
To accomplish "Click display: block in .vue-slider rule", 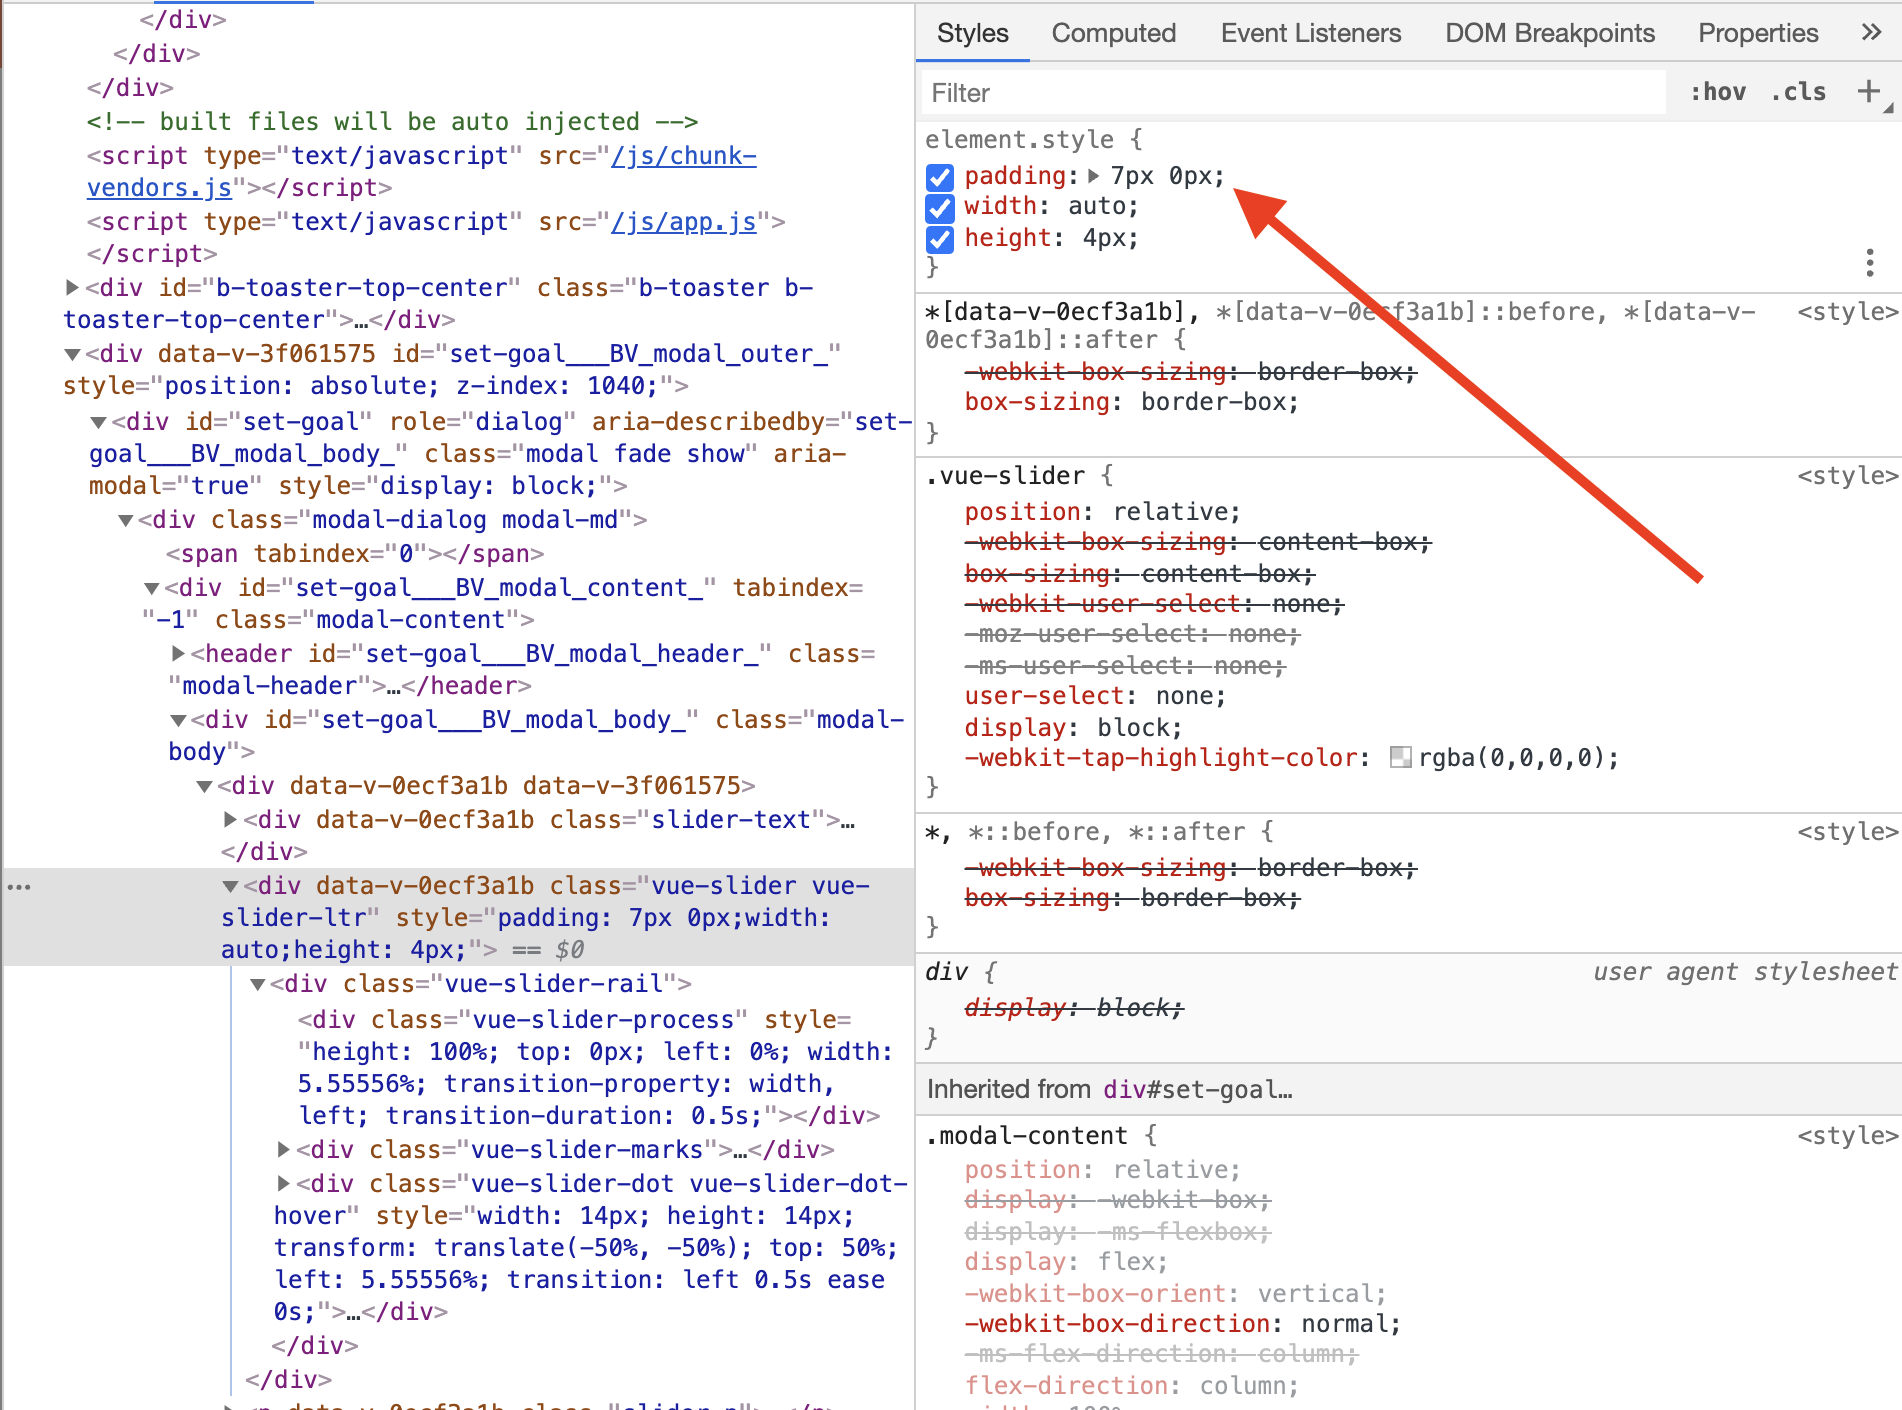I will 1073,728.
